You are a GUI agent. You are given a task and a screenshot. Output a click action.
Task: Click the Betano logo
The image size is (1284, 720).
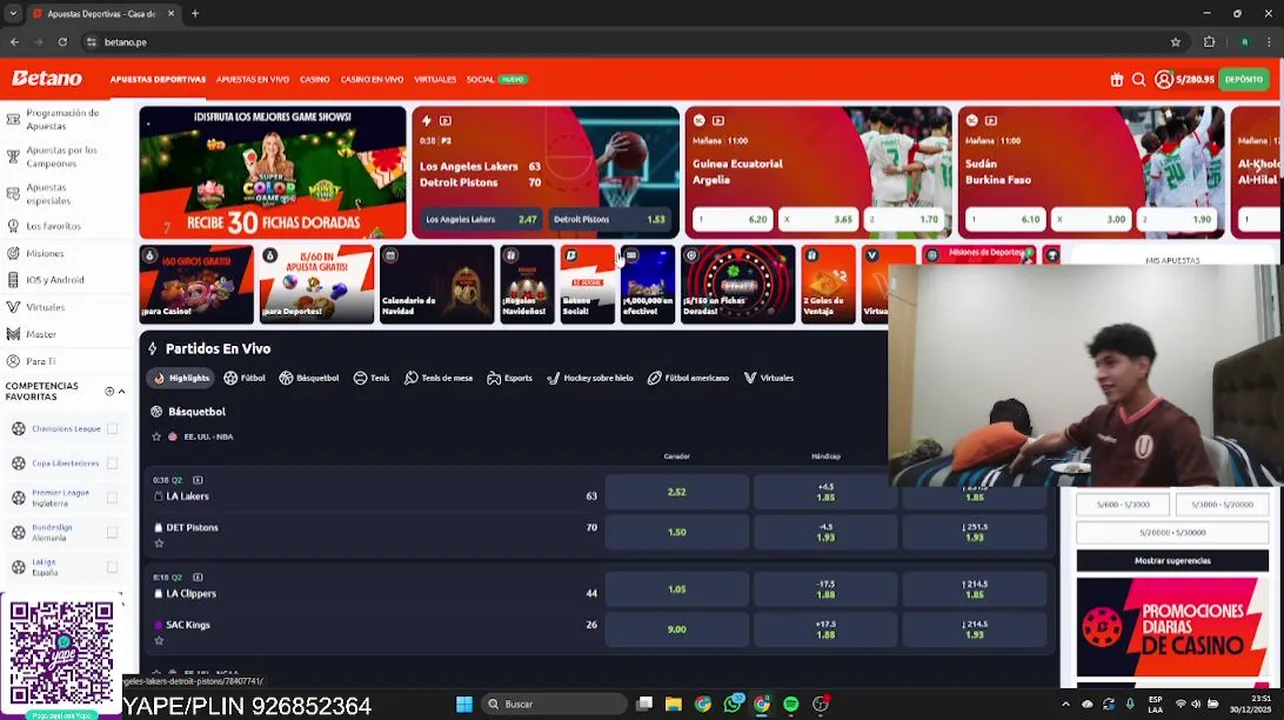click(x=46, y=78)
